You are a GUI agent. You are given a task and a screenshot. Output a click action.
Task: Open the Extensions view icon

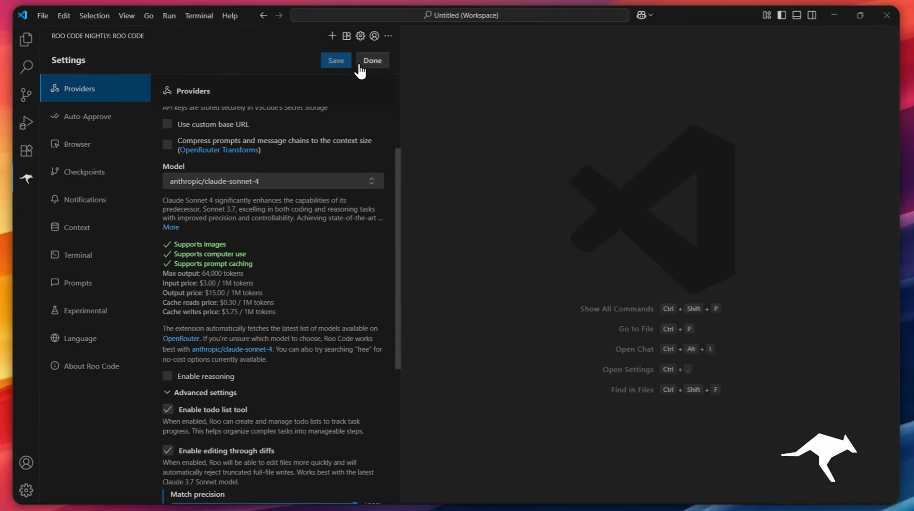coord(26,151)
